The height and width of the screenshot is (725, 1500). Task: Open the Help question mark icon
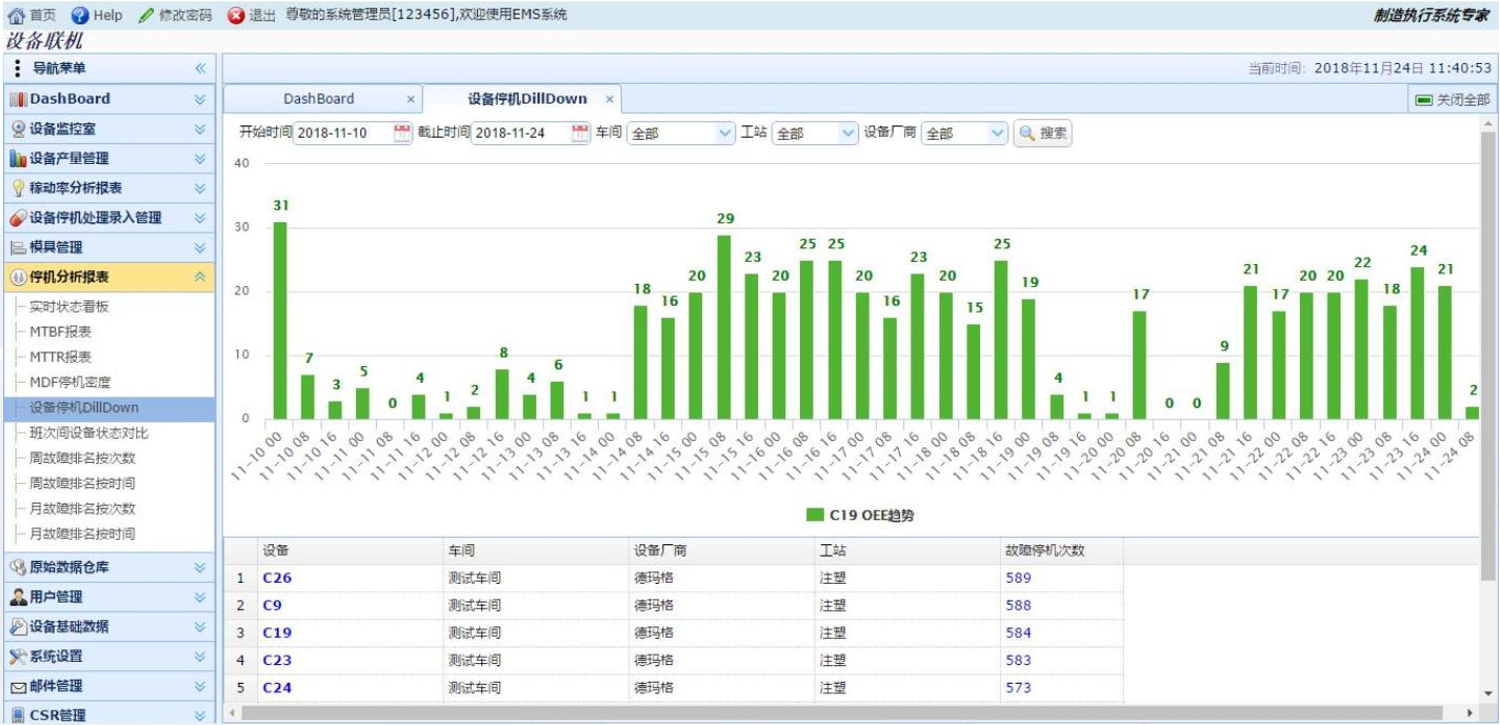point(80,15)
